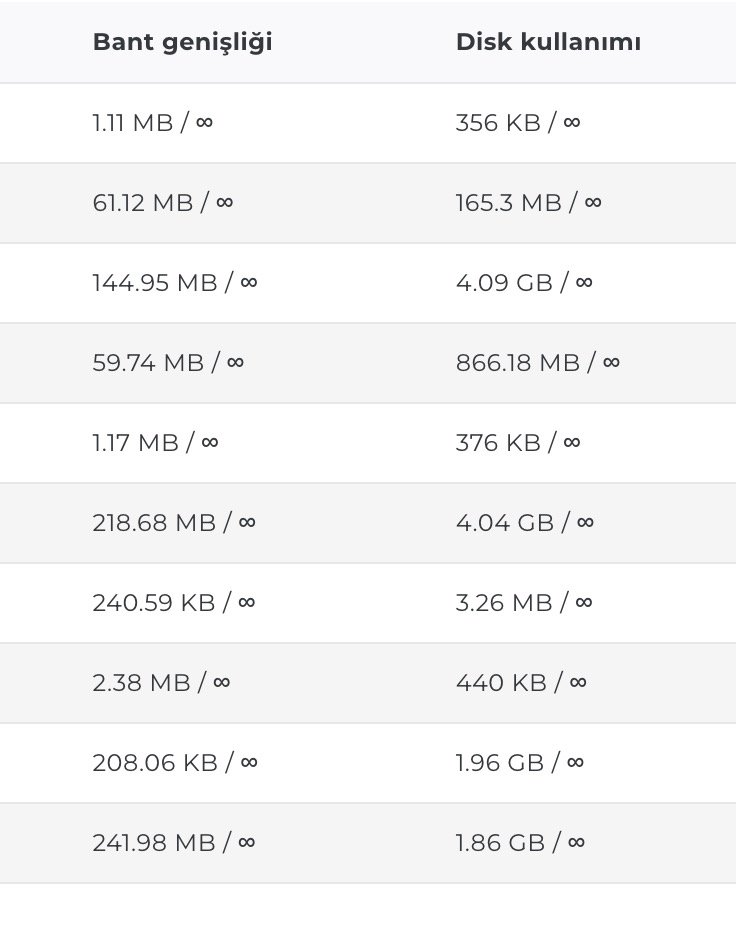Click the 218.68 MB bandwidth entry

tap(174, 523)
